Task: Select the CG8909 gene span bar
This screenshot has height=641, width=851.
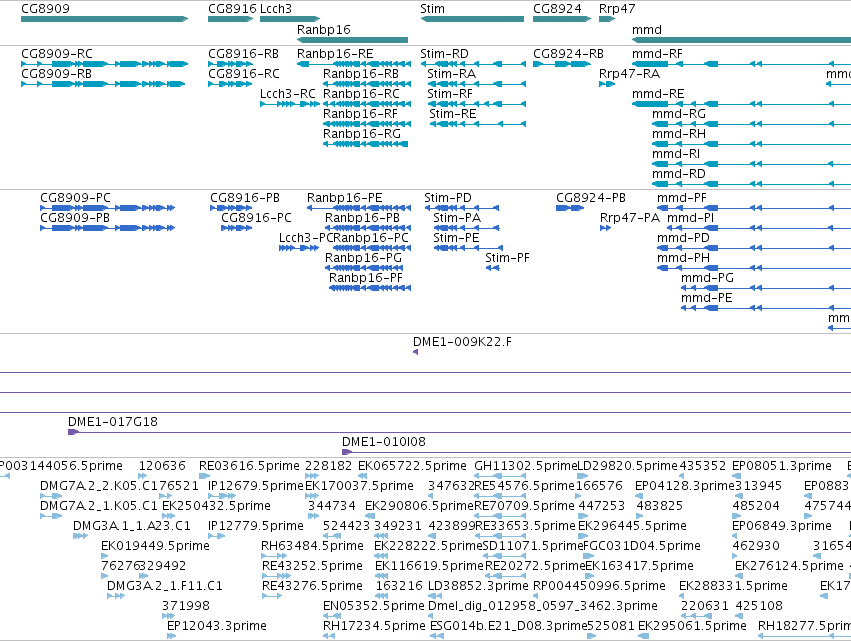Action: [x=105, y=19]
